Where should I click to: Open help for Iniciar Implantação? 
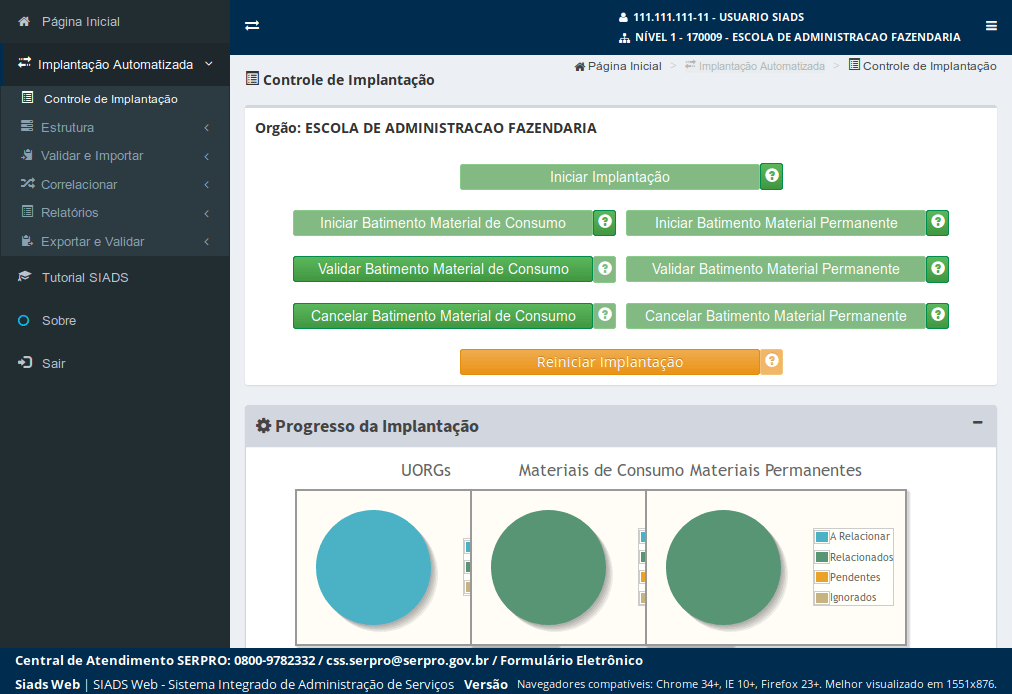pos(771,176)
